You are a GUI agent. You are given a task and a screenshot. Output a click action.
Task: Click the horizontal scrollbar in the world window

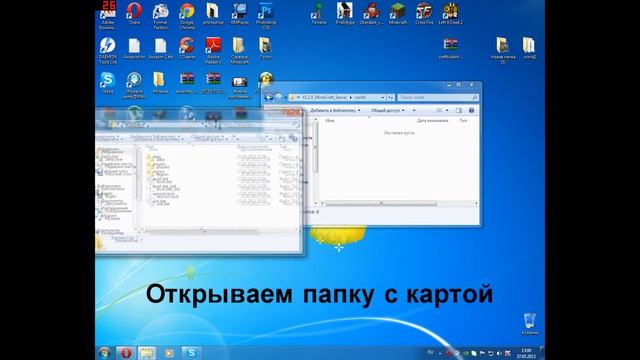click(381, 203)
